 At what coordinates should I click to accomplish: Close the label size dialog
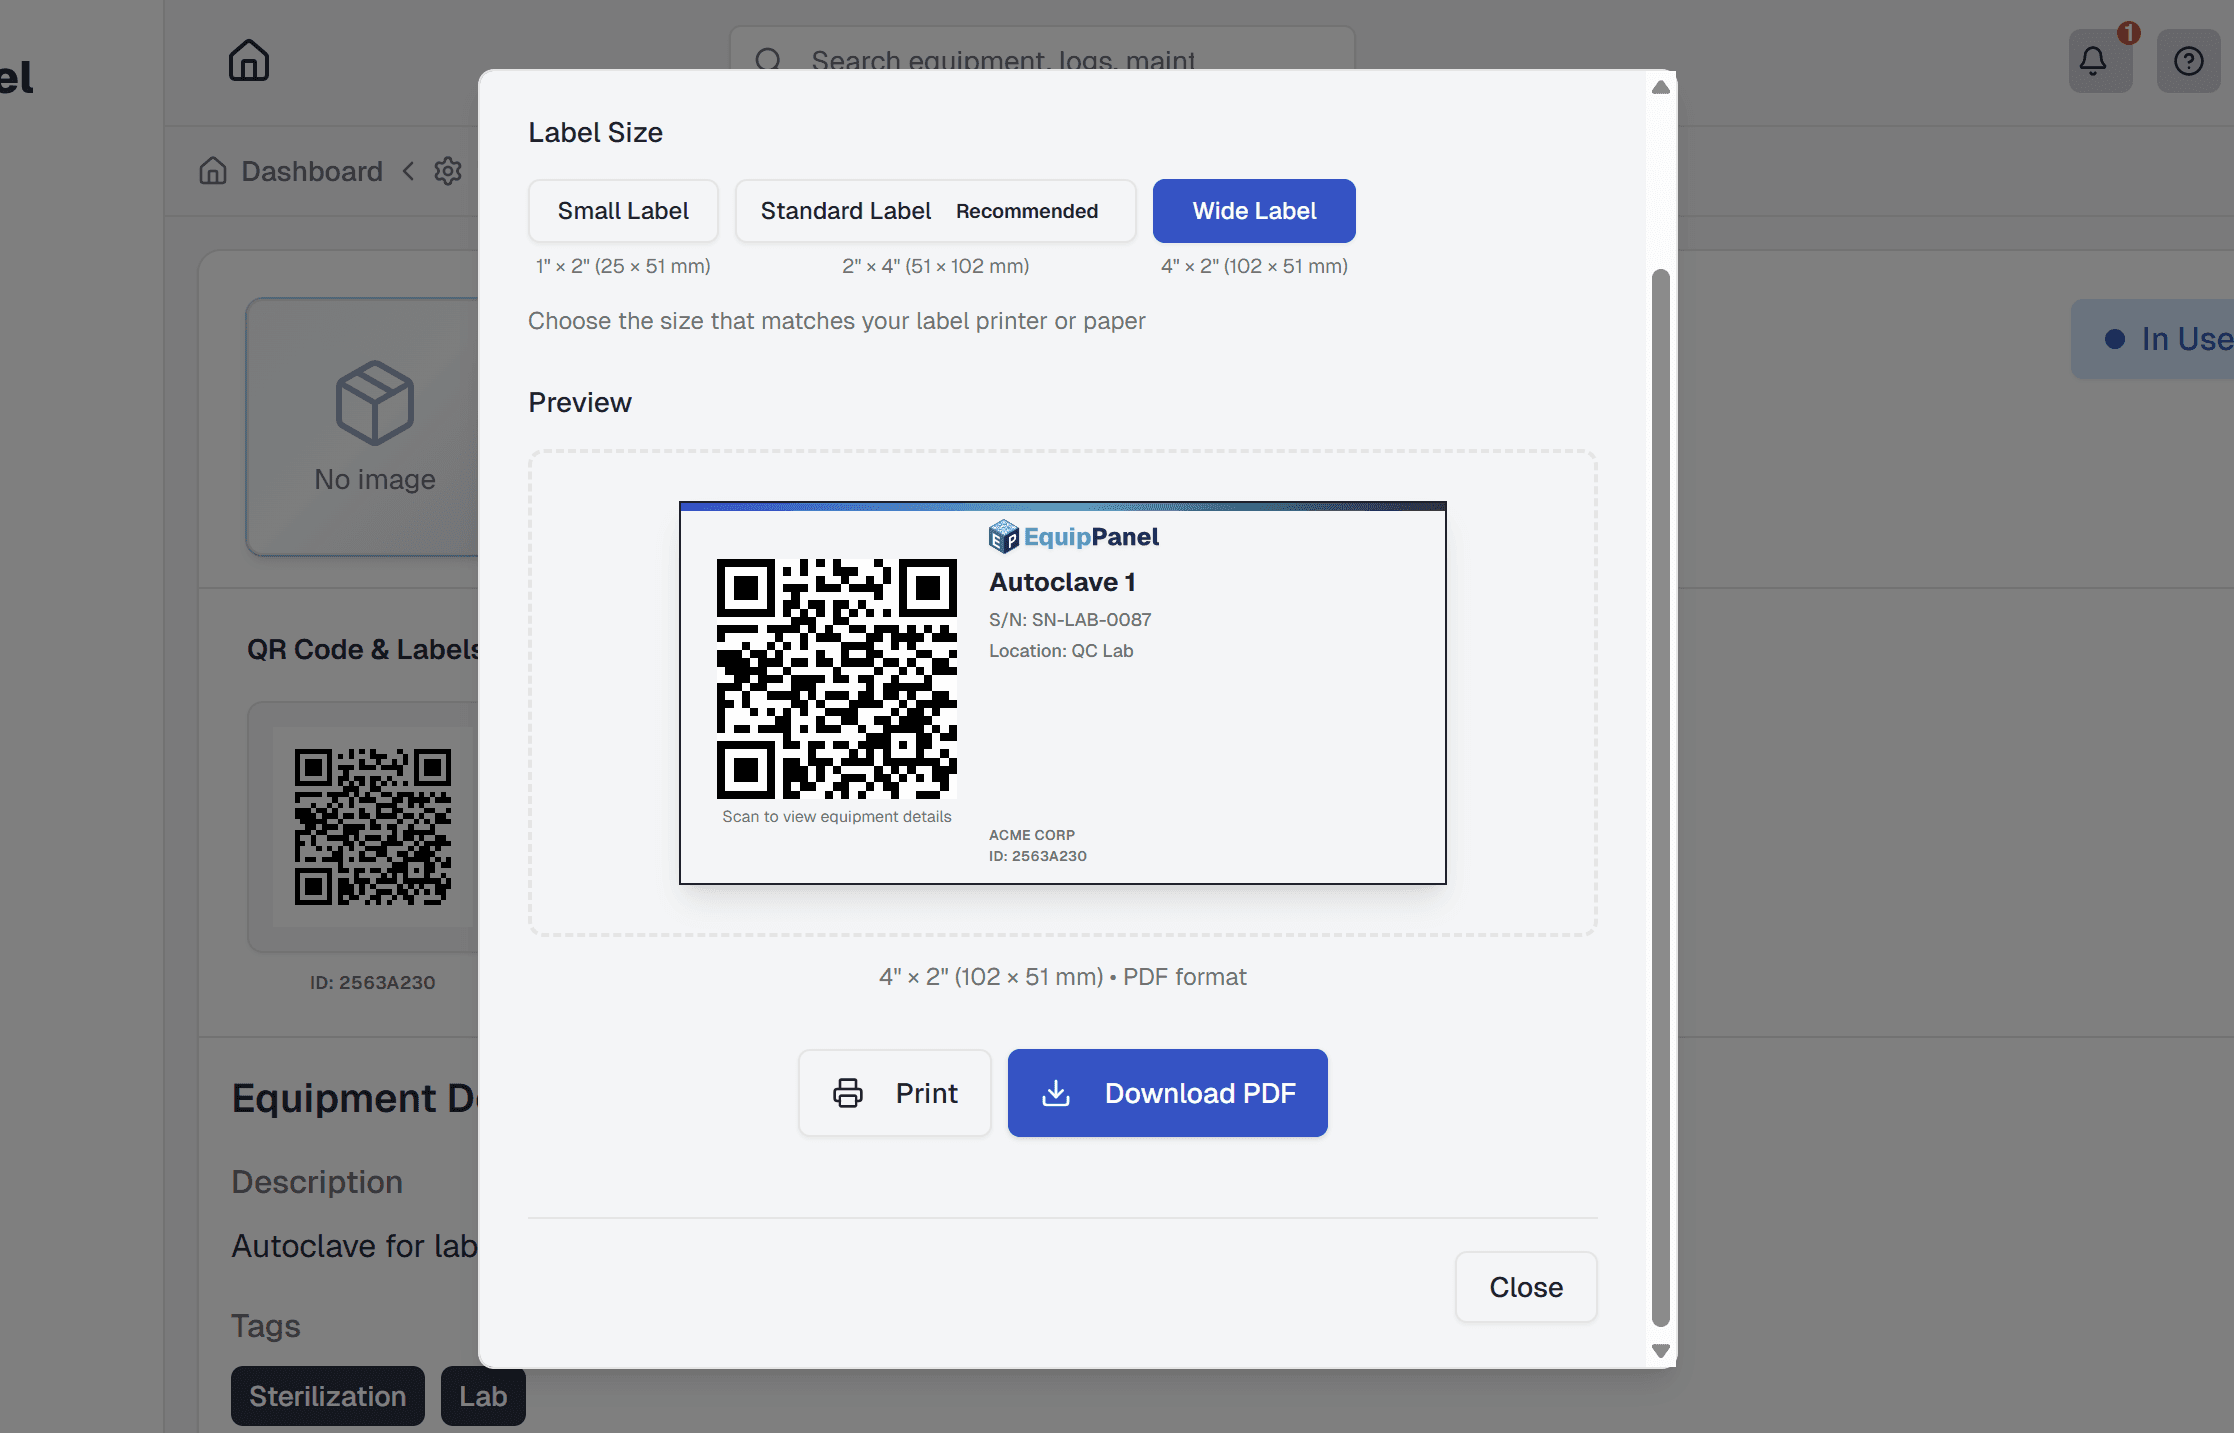point(1525,1287)
